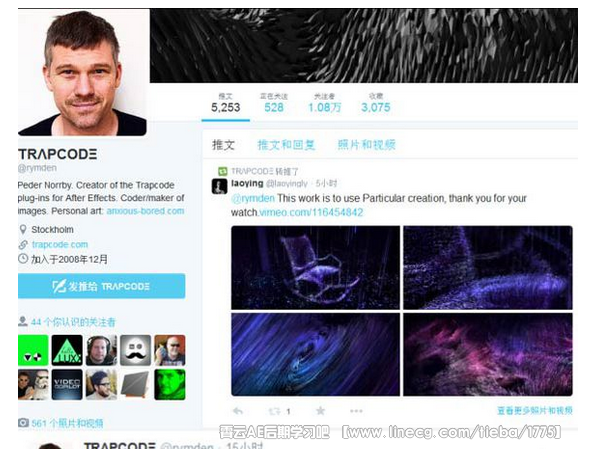Click the 发推给 TRAPCODE button
603x449 pixels.
(x=102, y=286)
